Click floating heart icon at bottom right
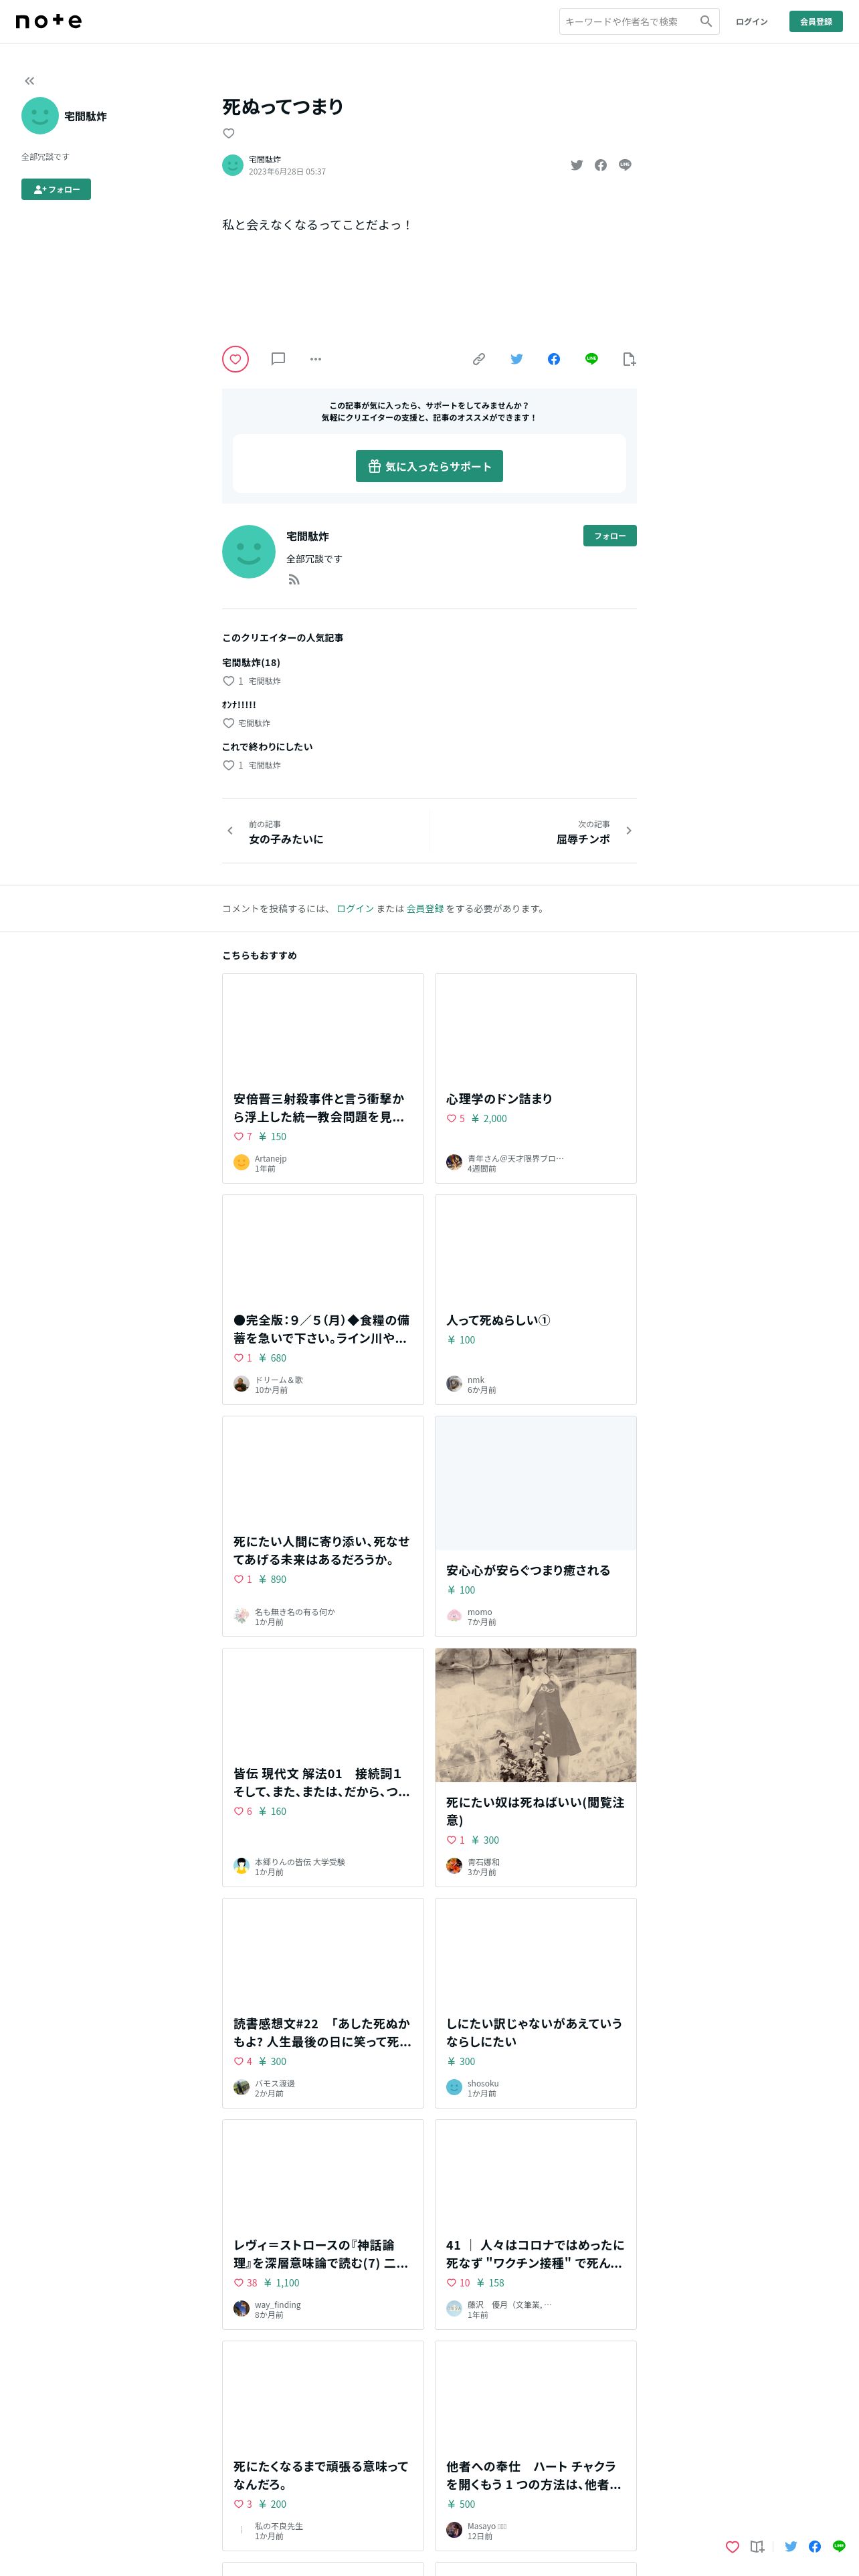 tap(732, 2547)
